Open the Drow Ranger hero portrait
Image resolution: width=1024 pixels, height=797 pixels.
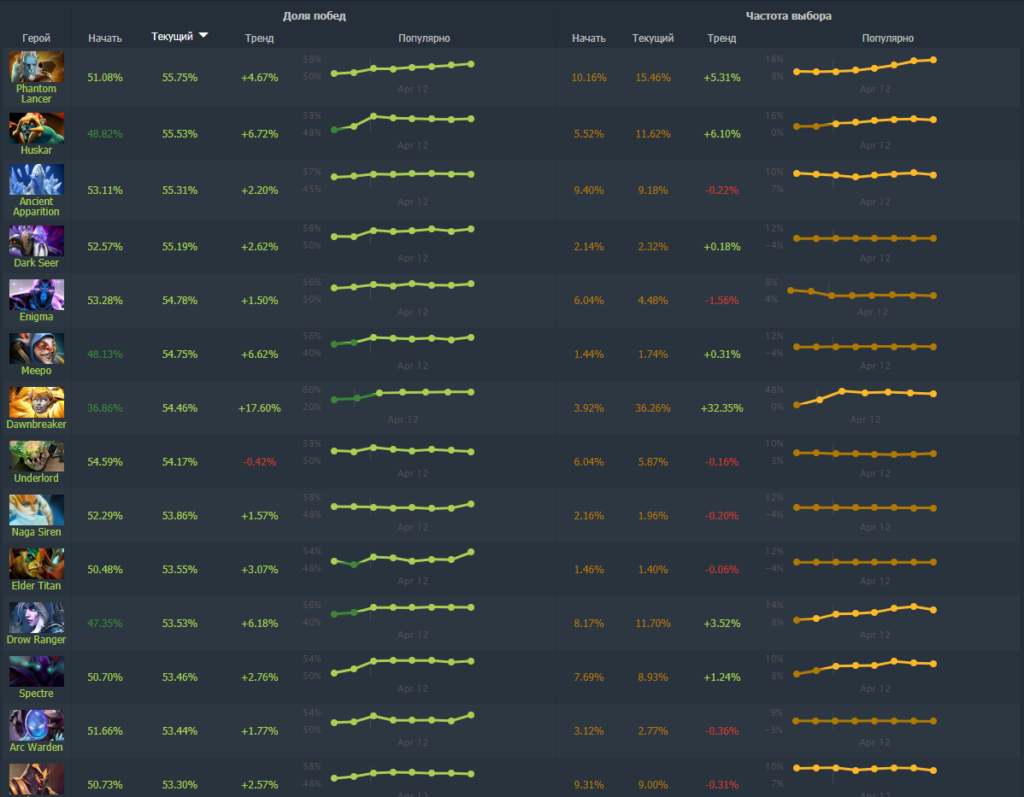tap(37, 617)
